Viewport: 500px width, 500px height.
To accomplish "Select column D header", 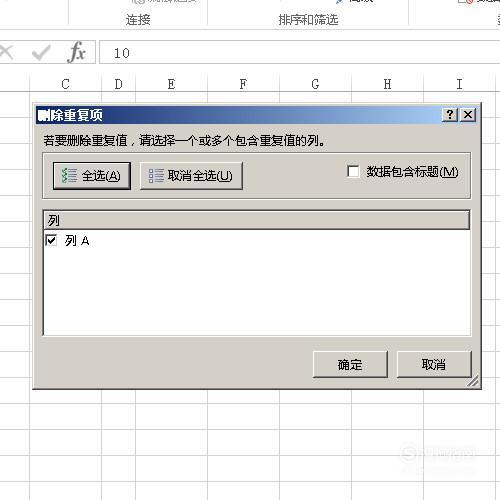I will 118,84.
